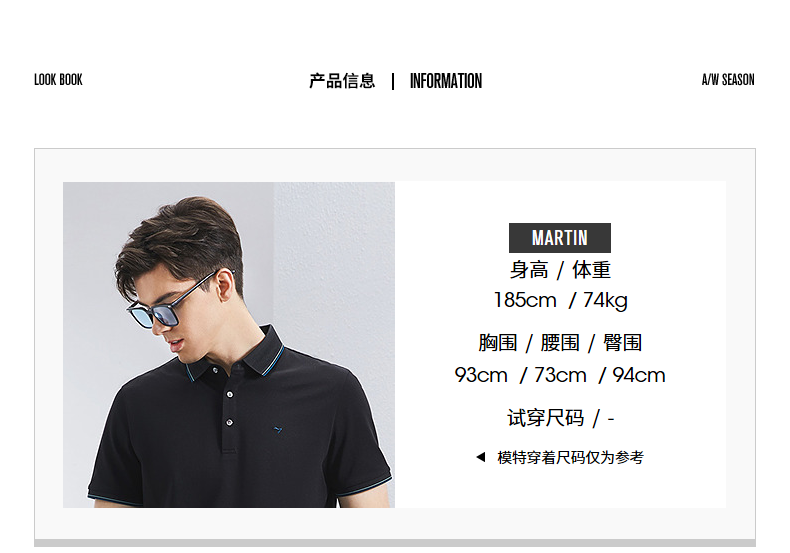Click the vertical divider between 产品信息 and INFORMATION
This screenshot has width=790, height=553.
[393, 81]
